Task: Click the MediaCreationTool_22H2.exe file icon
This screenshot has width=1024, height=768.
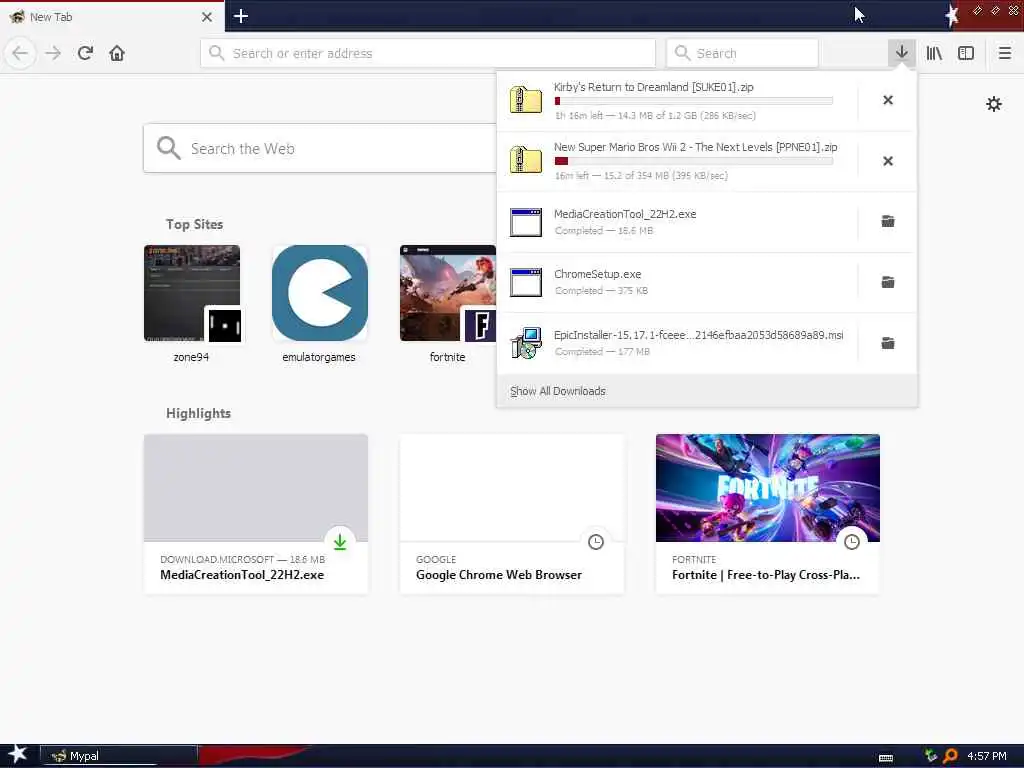Action: click(526, 222)
